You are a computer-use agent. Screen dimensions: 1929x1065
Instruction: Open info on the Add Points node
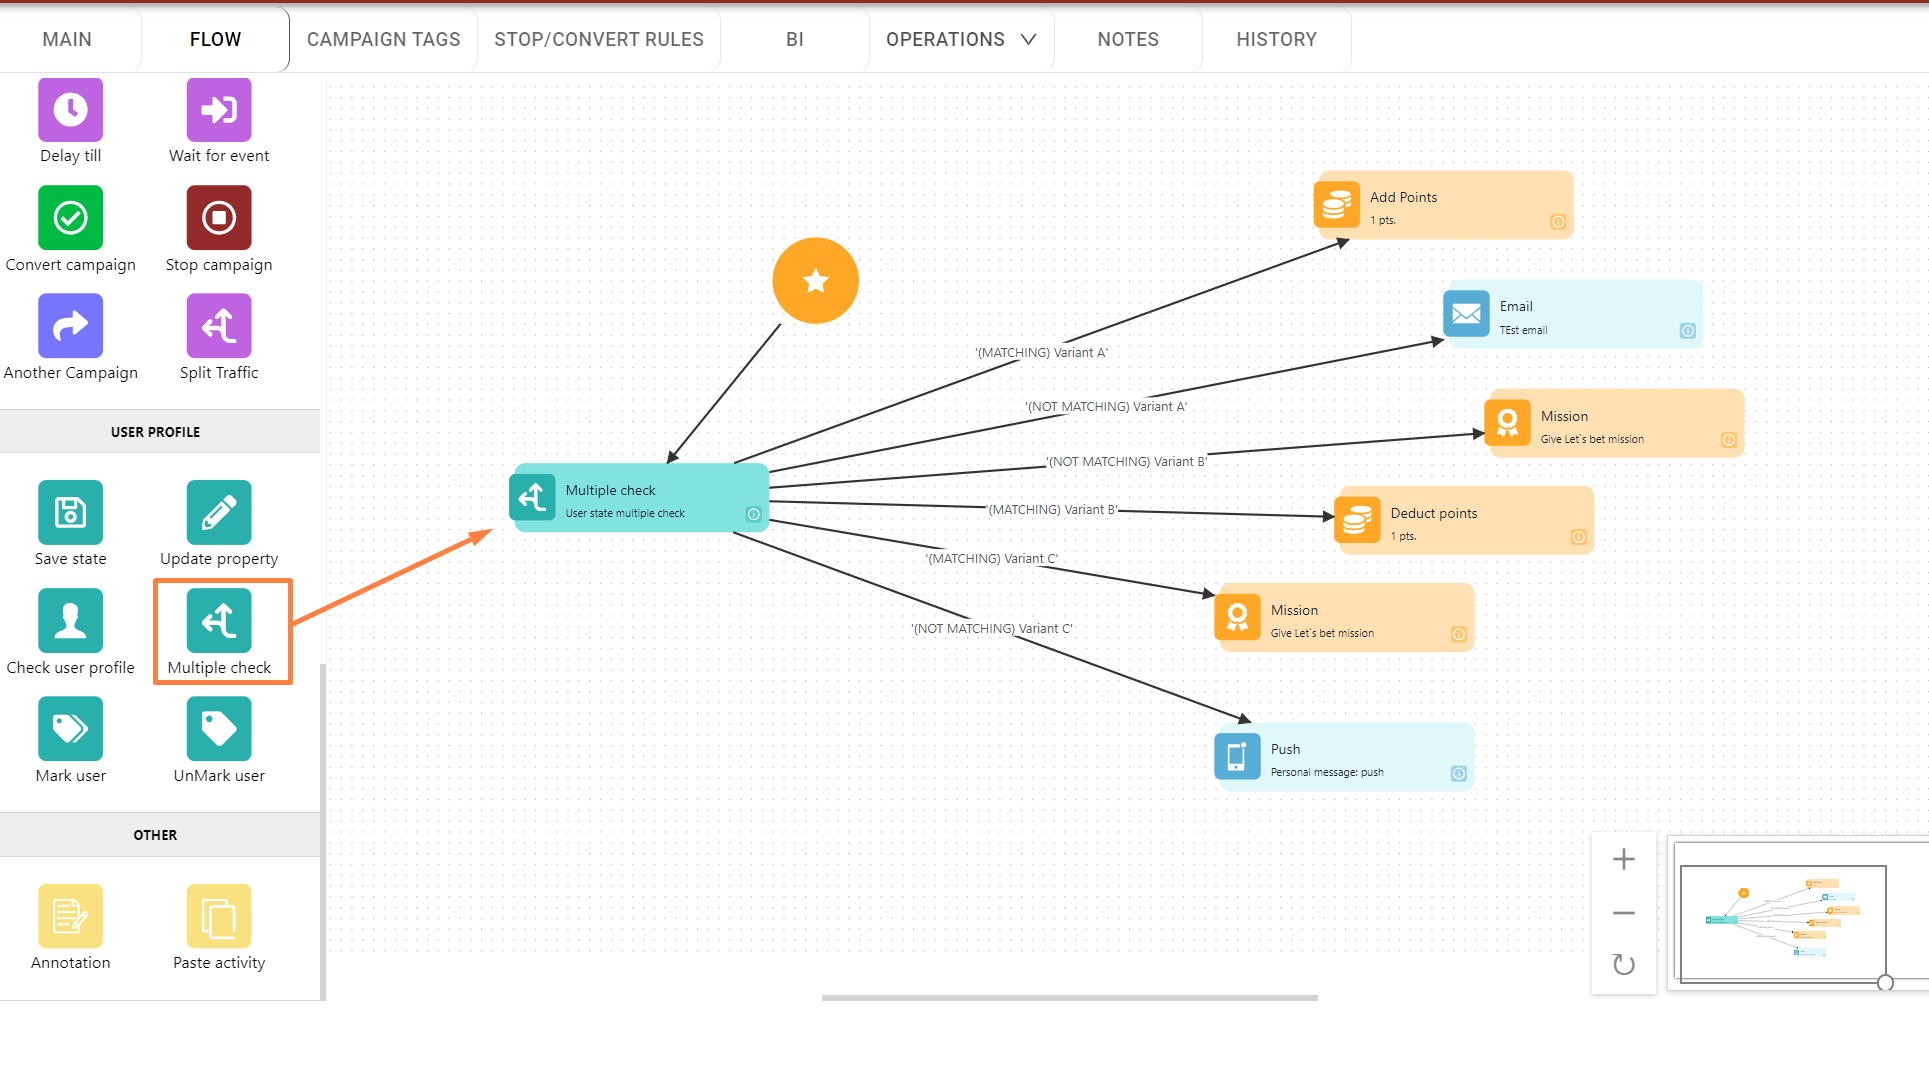pos(1557,222)
